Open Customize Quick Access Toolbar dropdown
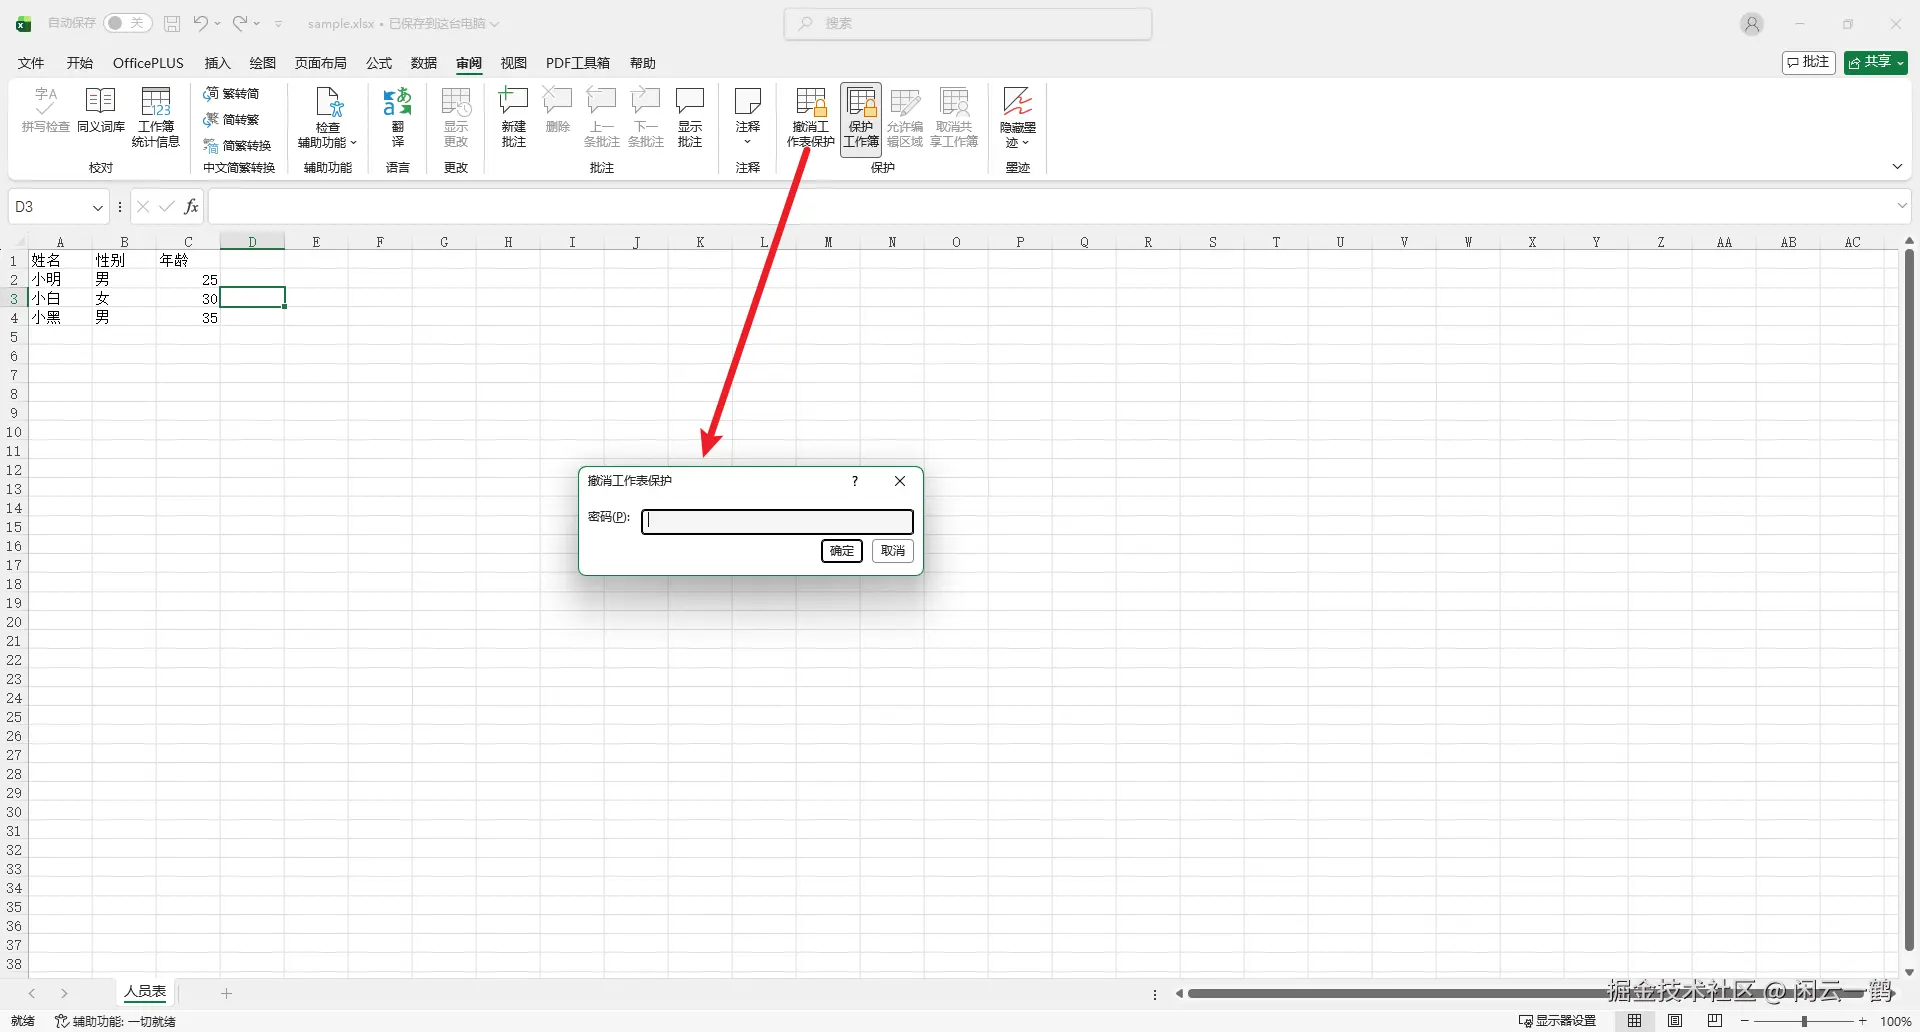This screenshot has width=1920, height=1032. pyautogui.click(x=279, y=23)
